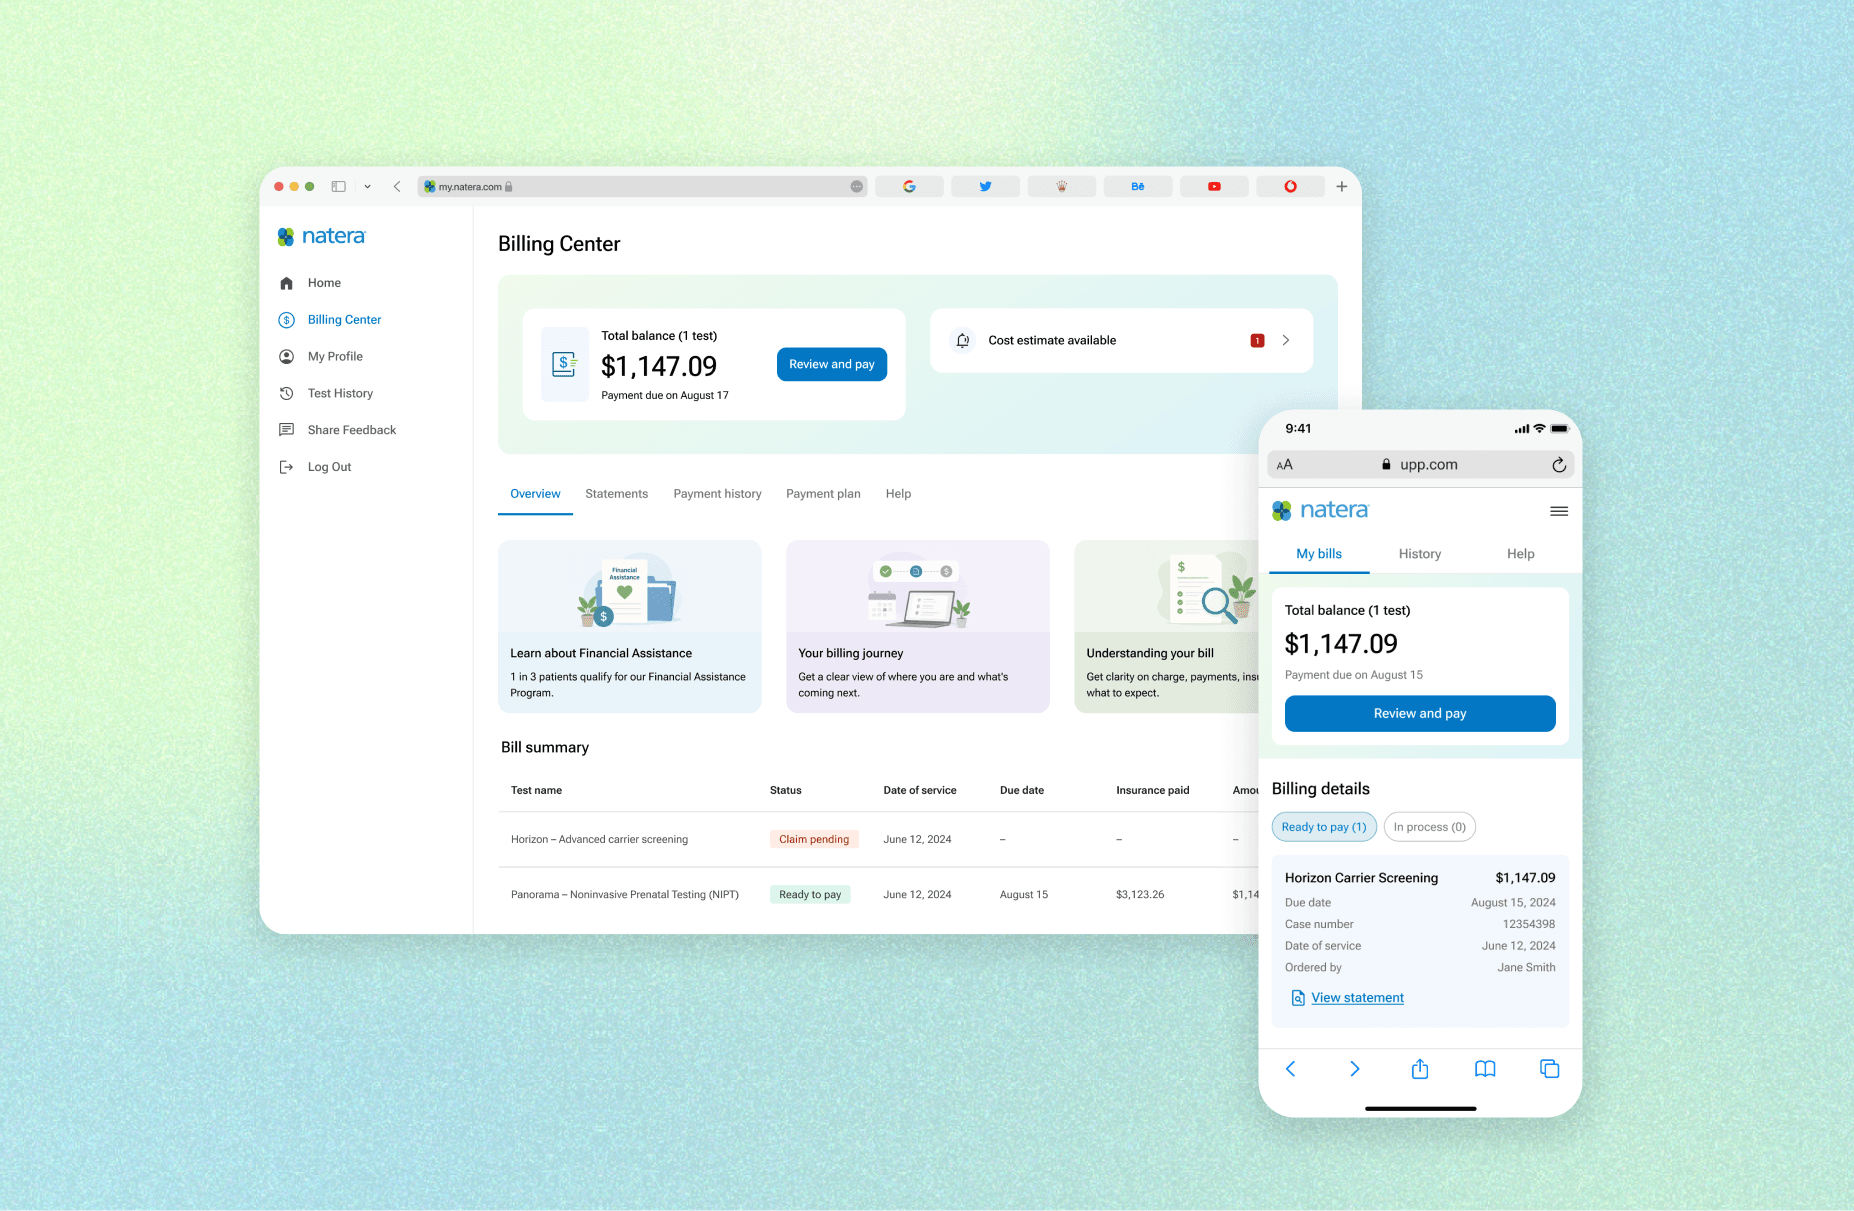Click the upp.com mobile address field
This screenshot has height=1211, width=1854.
point(1420,465)
